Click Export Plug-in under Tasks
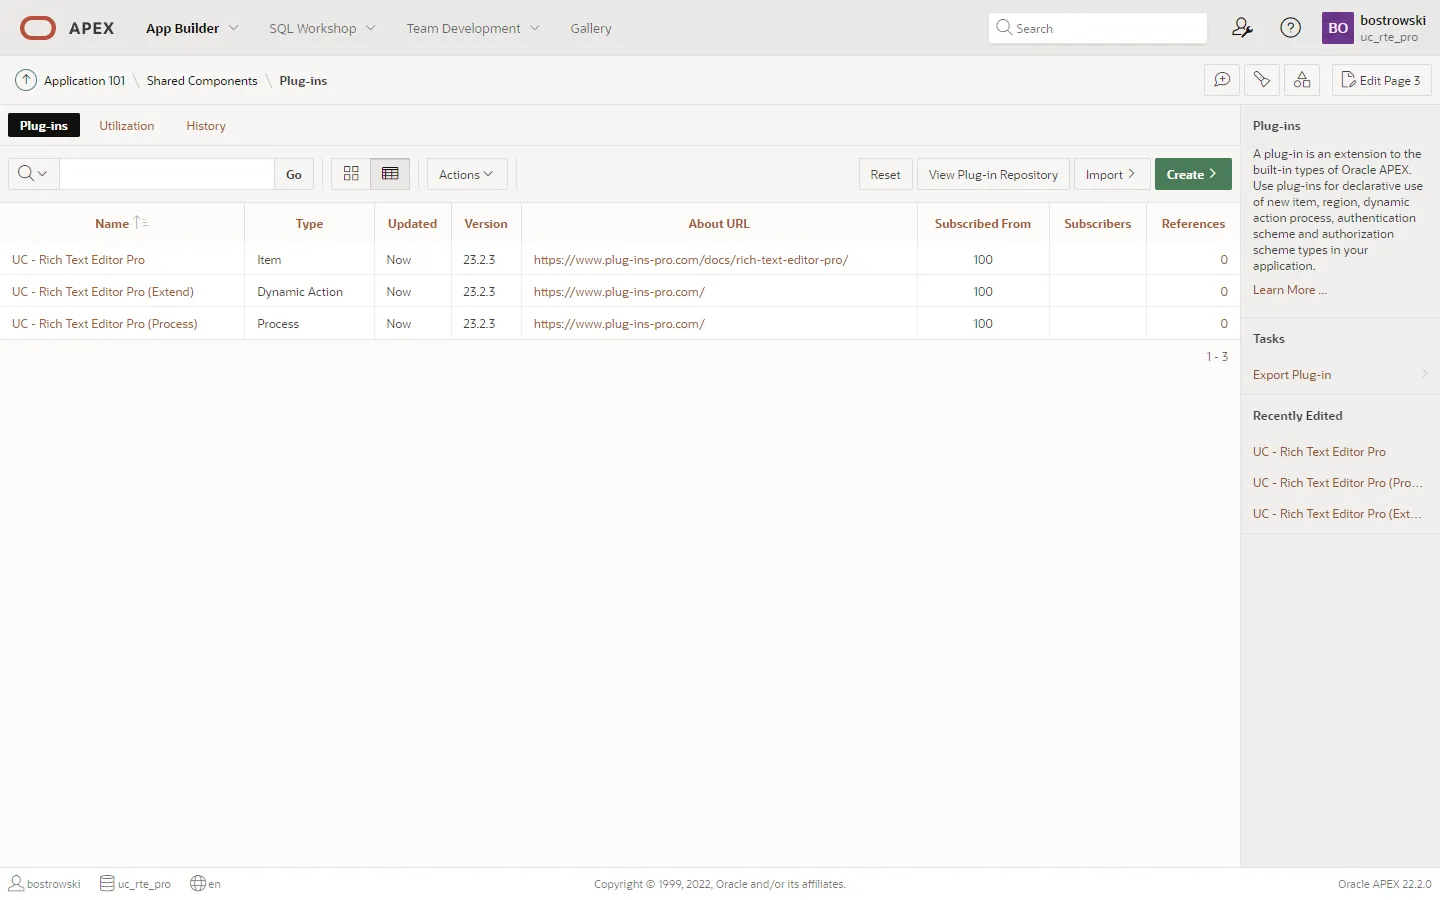 point(1292,375)
